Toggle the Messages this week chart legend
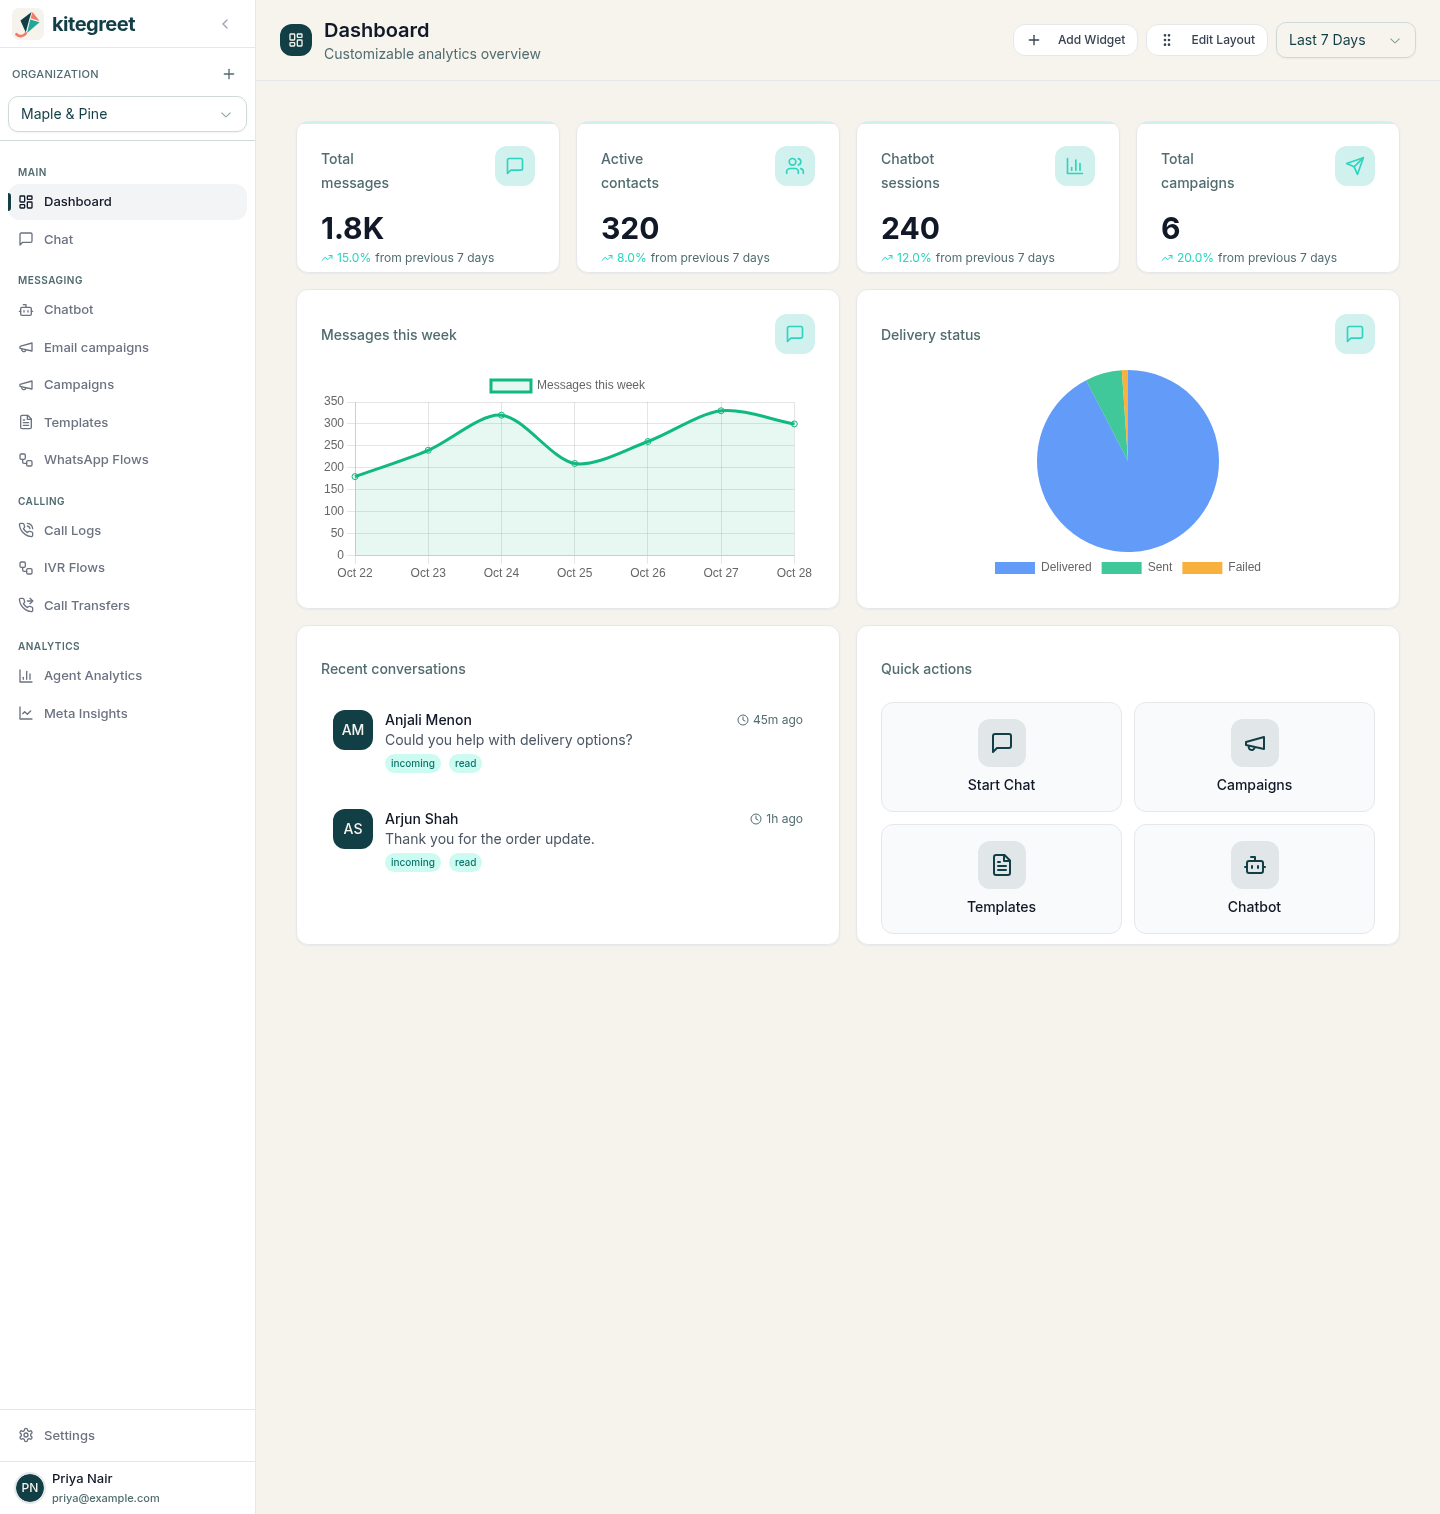This screenshot has width=1440, height=1514. coord(567,385)
